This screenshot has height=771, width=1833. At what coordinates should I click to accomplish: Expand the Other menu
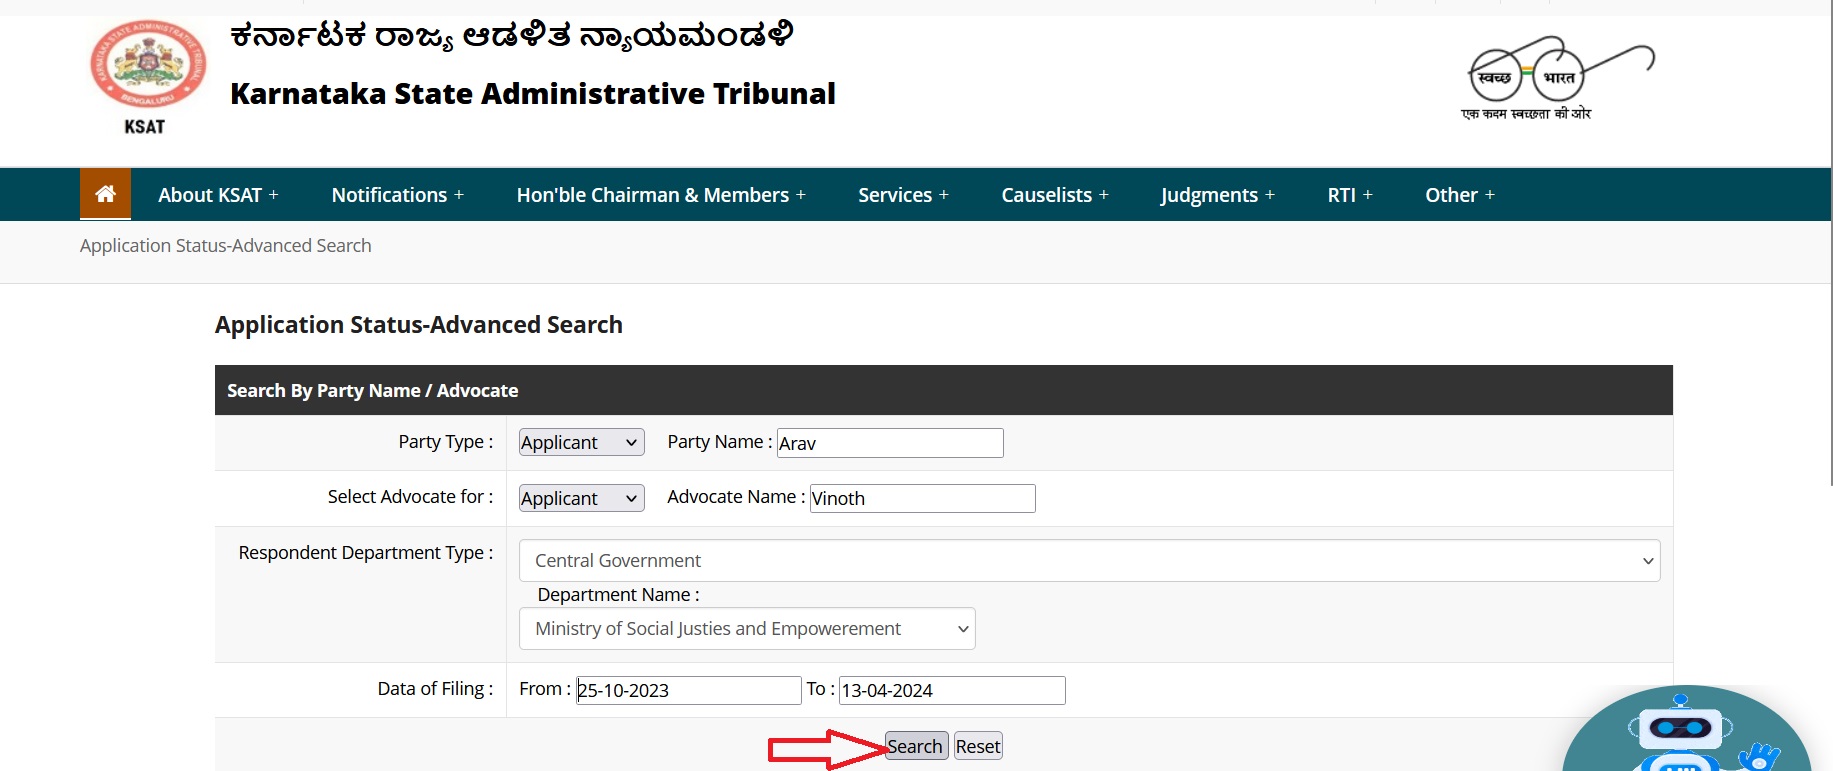pyautogui.click(x=1459, y=195)
